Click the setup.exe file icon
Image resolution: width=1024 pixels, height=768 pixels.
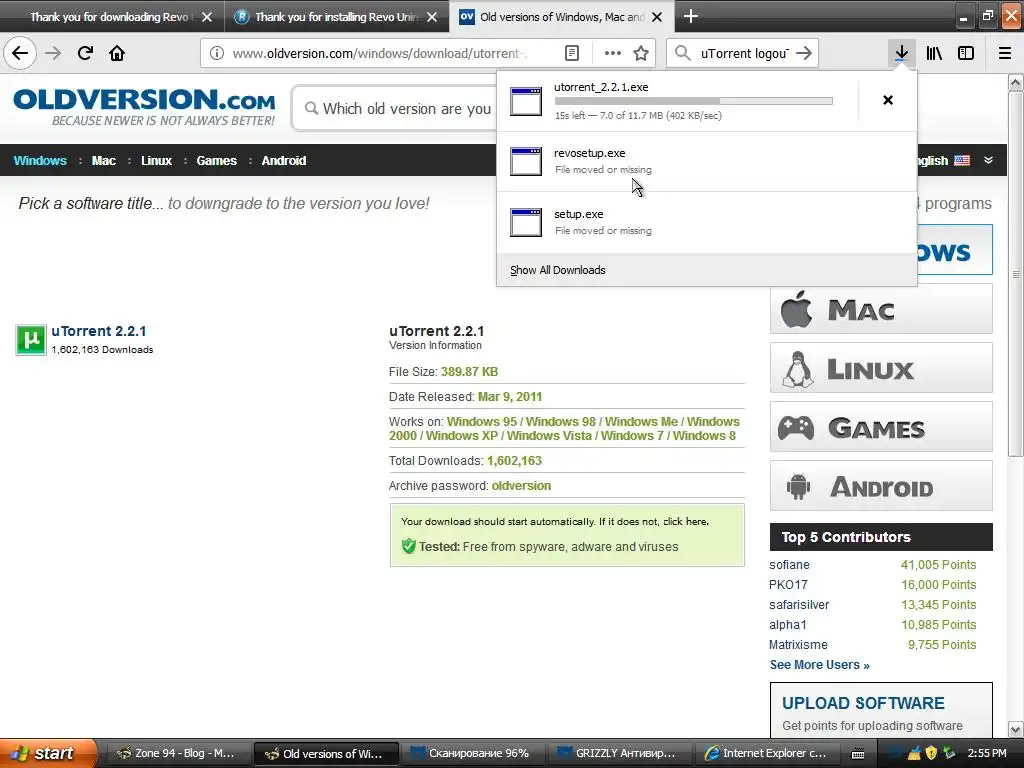[x=526, y=222]
